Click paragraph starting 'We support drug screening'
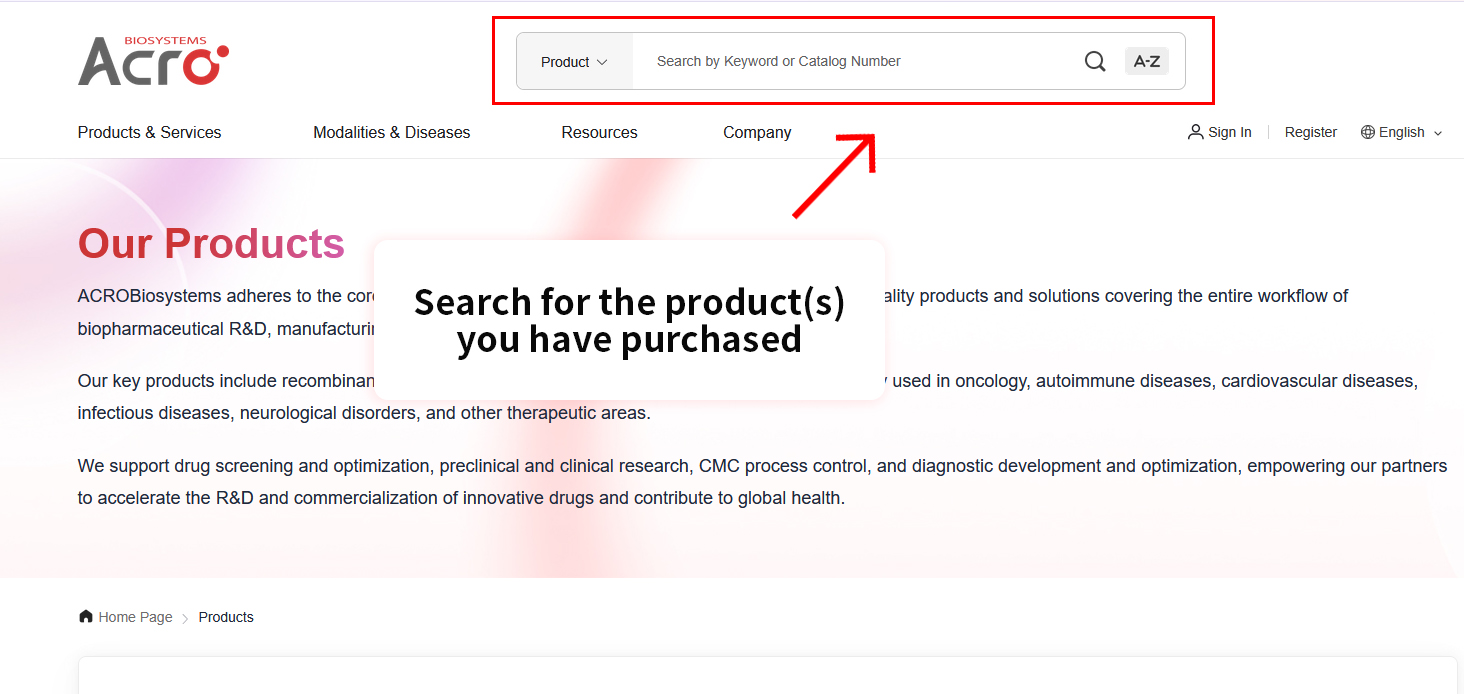The image size is (1464, 694). (x=762, y=482)
